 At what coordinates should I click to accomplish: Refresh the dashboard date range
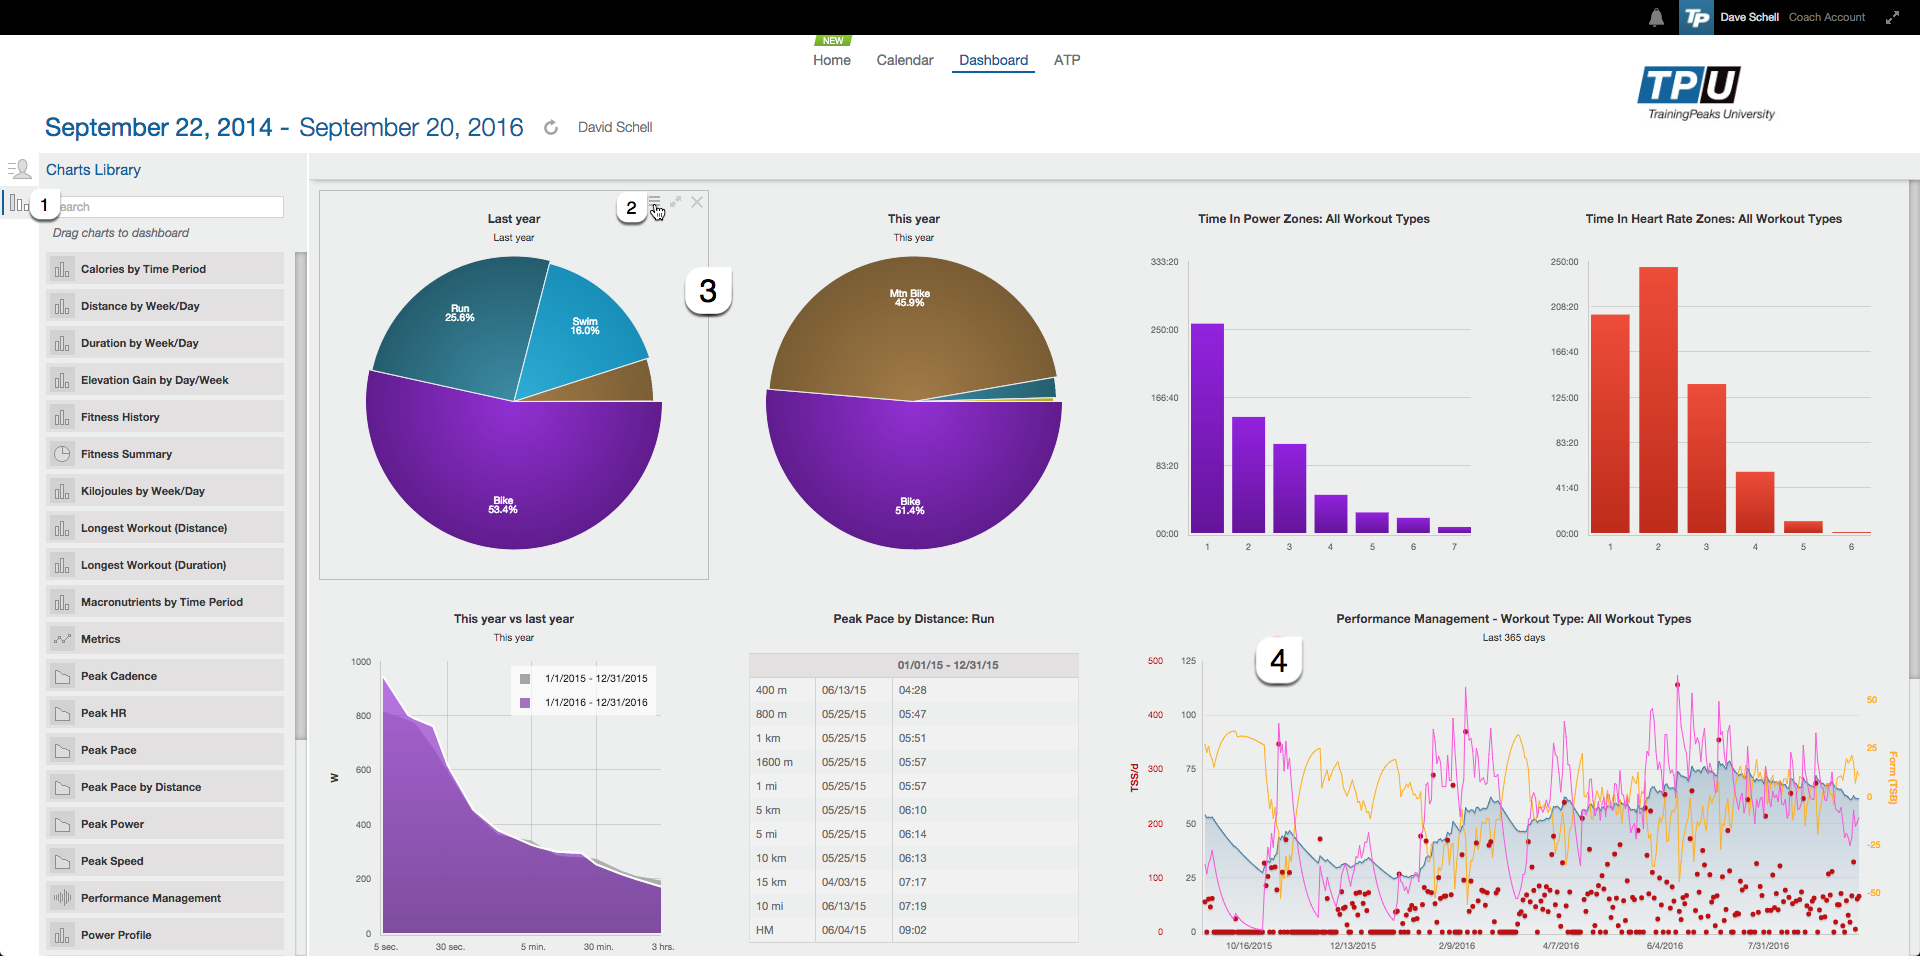click(551, 127)
